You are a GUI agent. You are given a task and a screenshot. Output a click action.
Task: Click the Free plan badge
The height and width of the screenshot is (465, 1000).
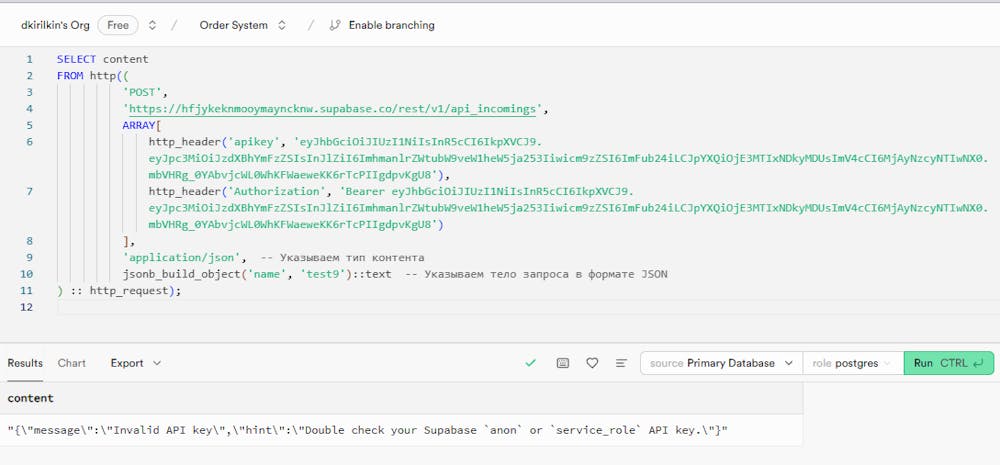[x=117, y=25]
